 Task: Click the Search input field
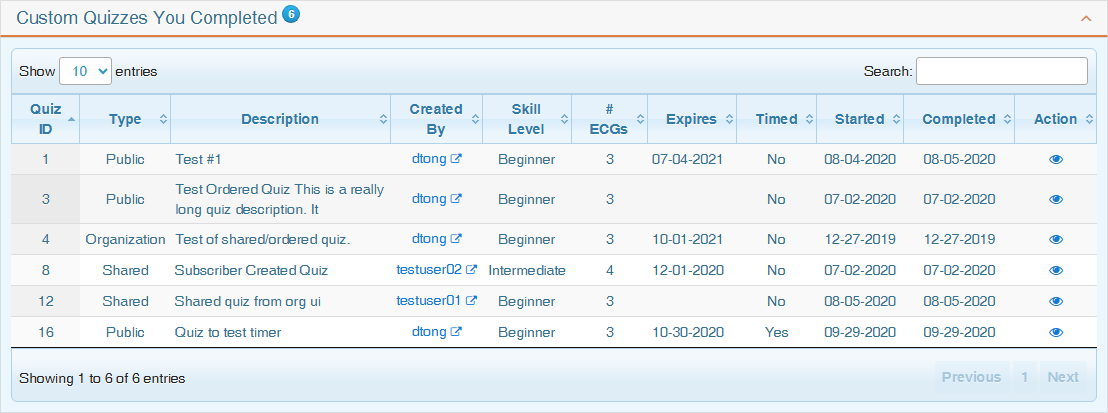(1001, 71)
